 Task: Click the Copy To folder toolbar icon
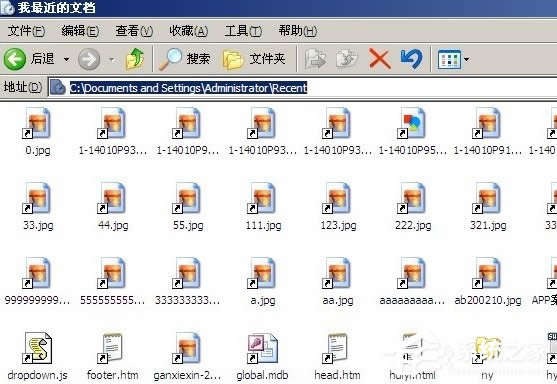pos(347,59)
